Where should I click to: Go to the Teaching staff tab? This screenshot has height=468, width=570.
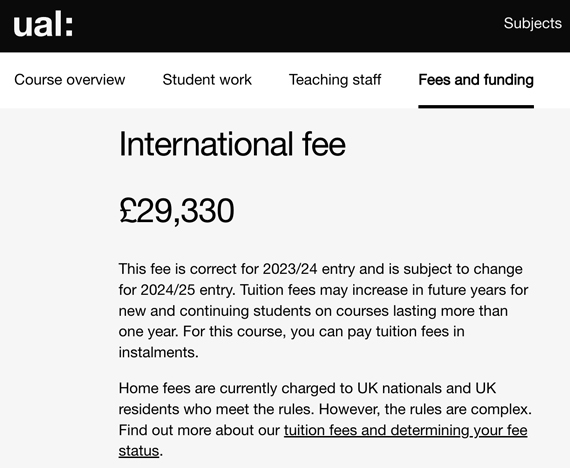point(335,80)
